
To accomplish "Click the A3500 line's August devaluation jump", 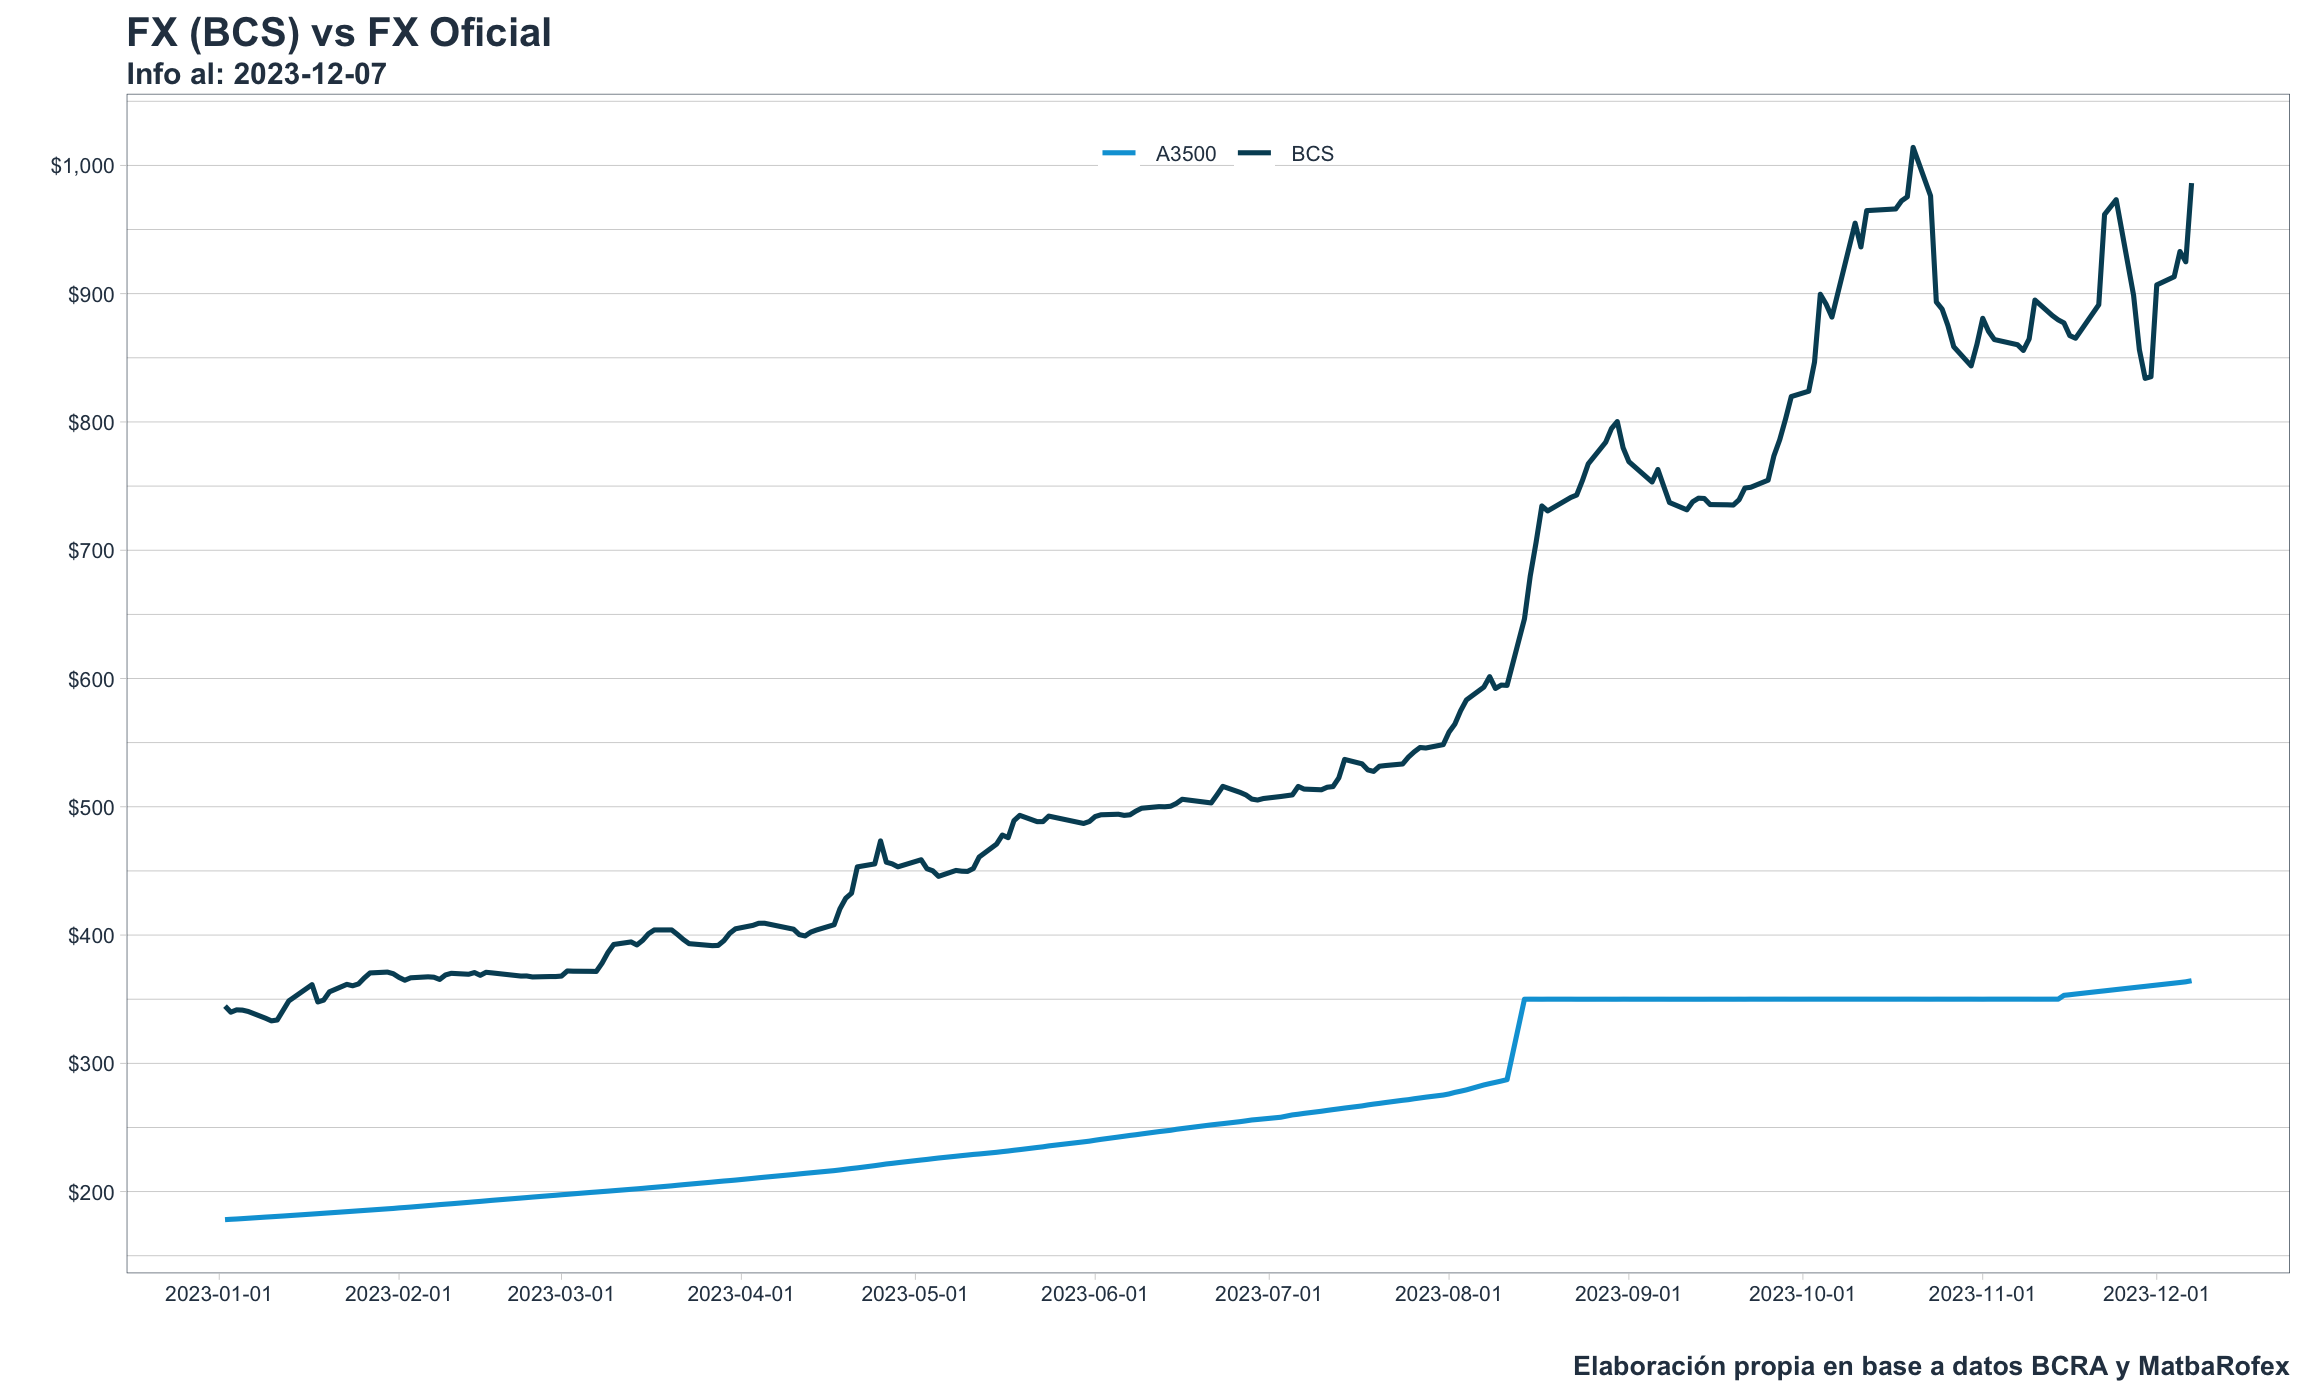I will coord(1515,1040).
